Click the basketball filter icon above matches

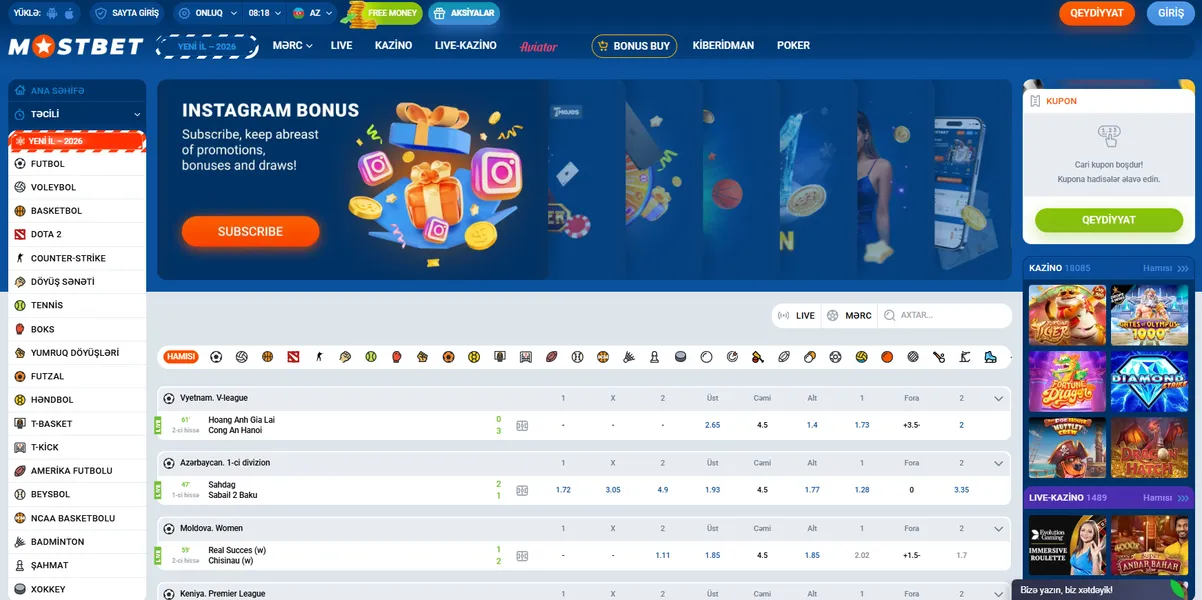[267, 356]
